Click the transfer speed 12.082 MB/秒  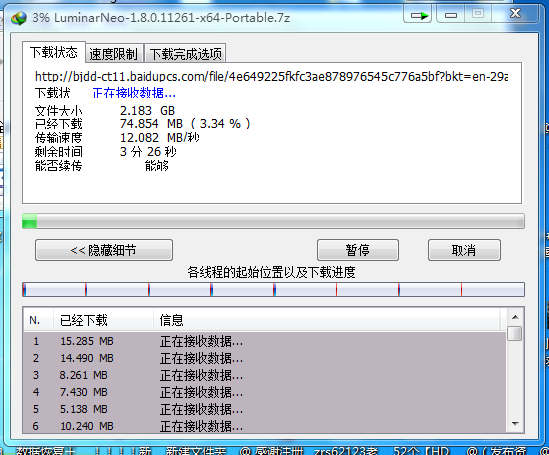click(160, 138)
